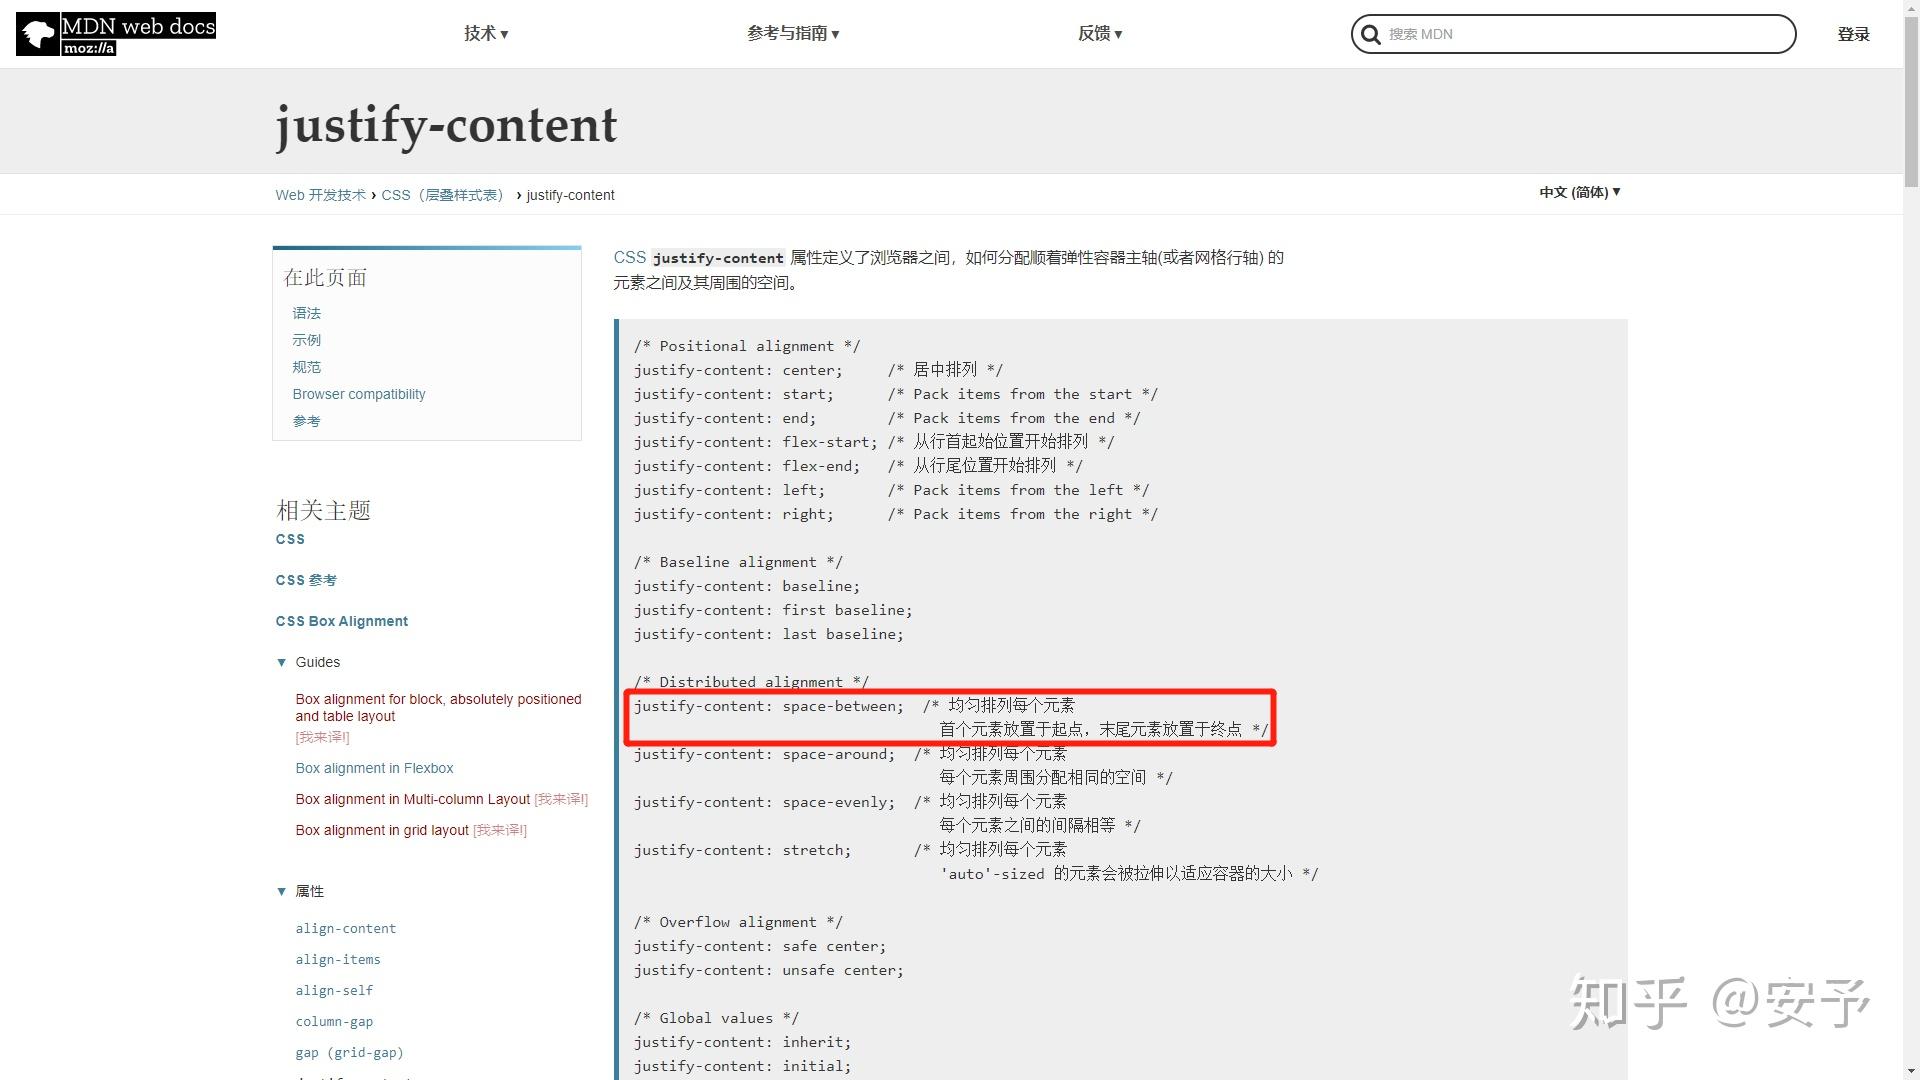Open the 反馈 menu

[1100, 34]
